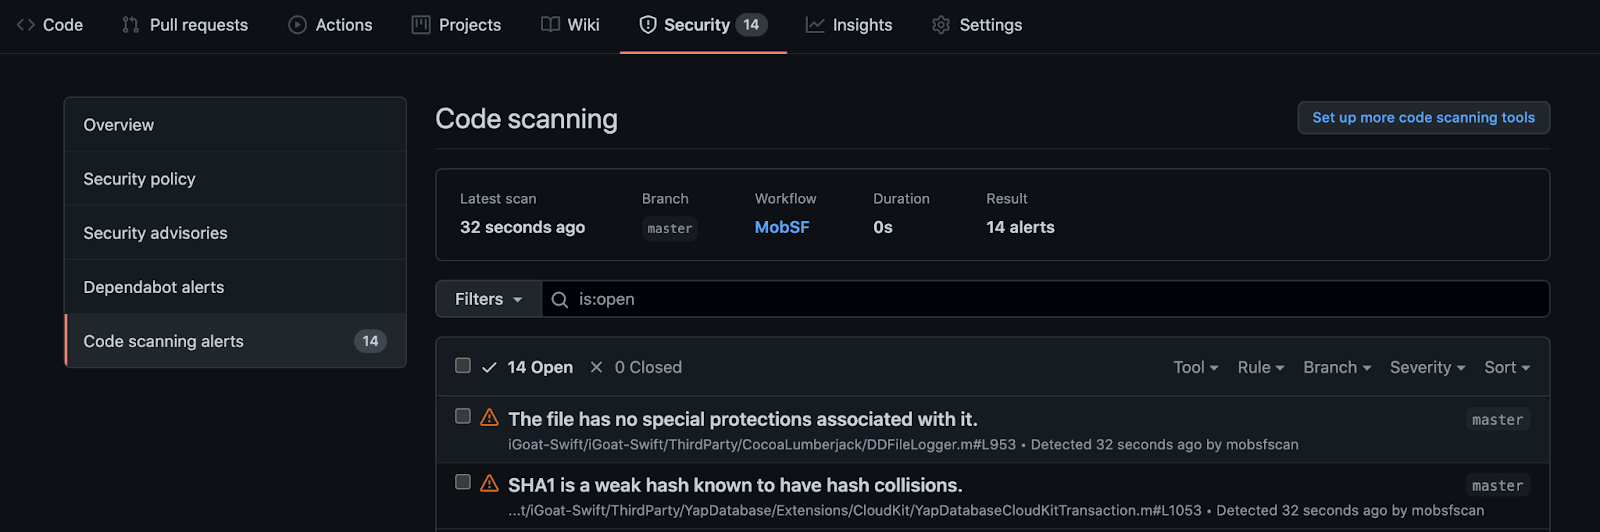Check the SHA1 weak hash alert checkbox
This screenshot has height=532, width=1600.
click(463, 481)
